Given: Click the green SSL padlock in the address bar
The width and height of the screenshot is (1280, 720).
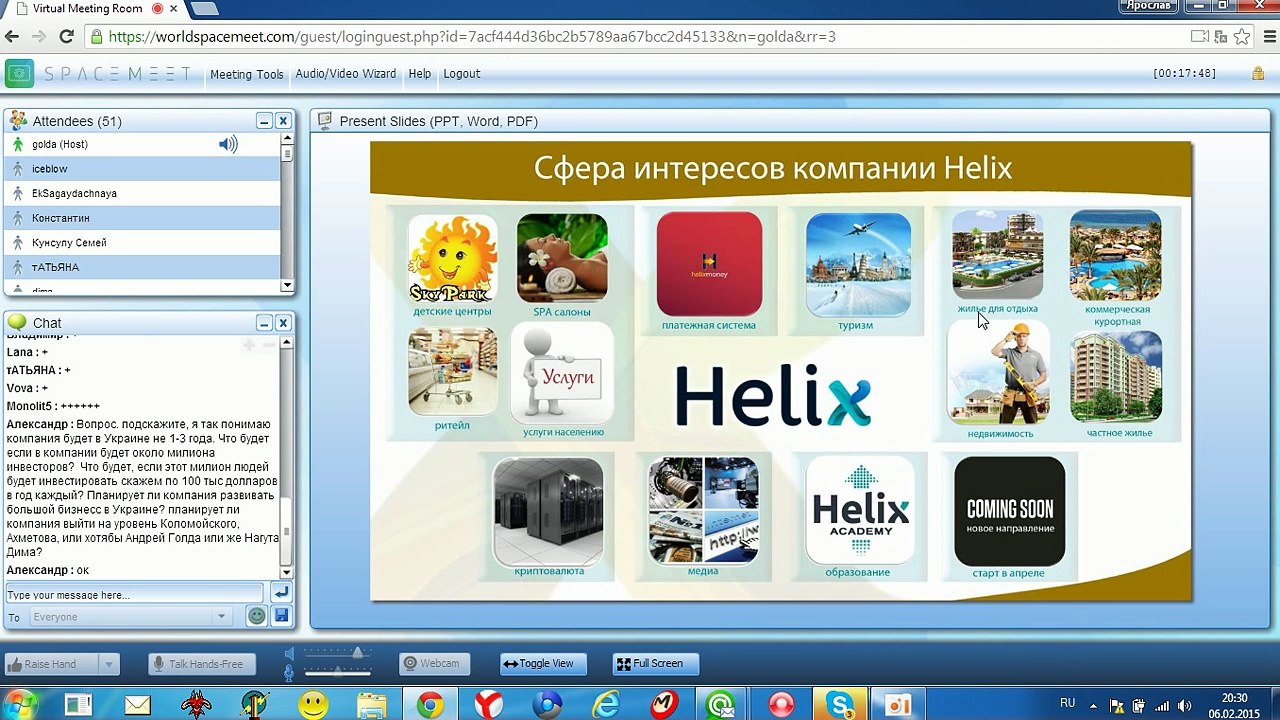Looking at the screenshot, I should point(96,37).
